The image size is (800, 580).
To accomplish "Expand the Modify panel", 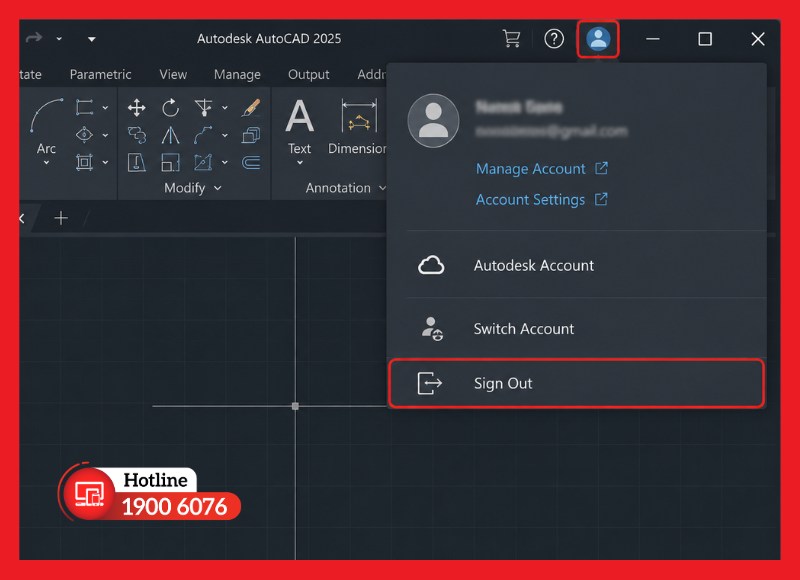I will coord(193,188).
